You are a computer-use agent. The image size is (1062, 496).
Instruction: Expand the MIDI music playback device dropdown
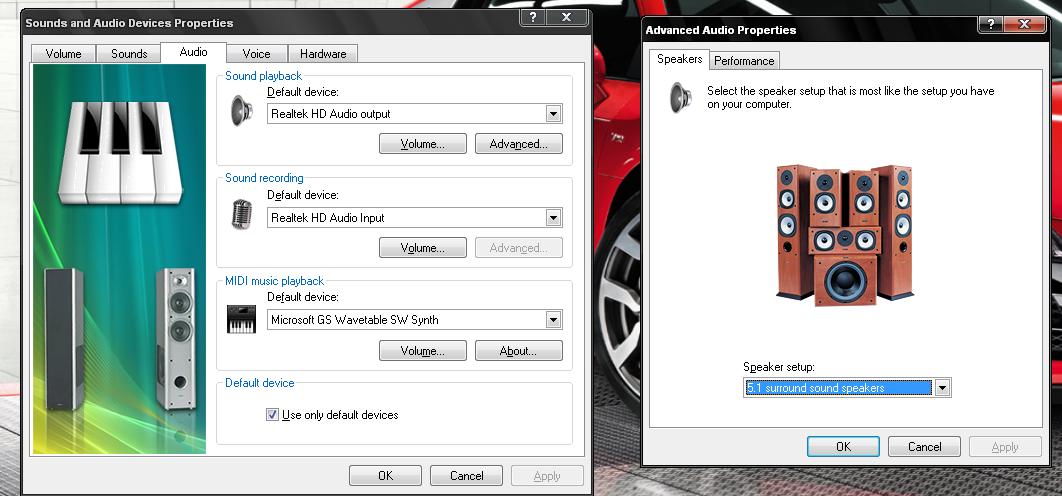pos(553,320)
